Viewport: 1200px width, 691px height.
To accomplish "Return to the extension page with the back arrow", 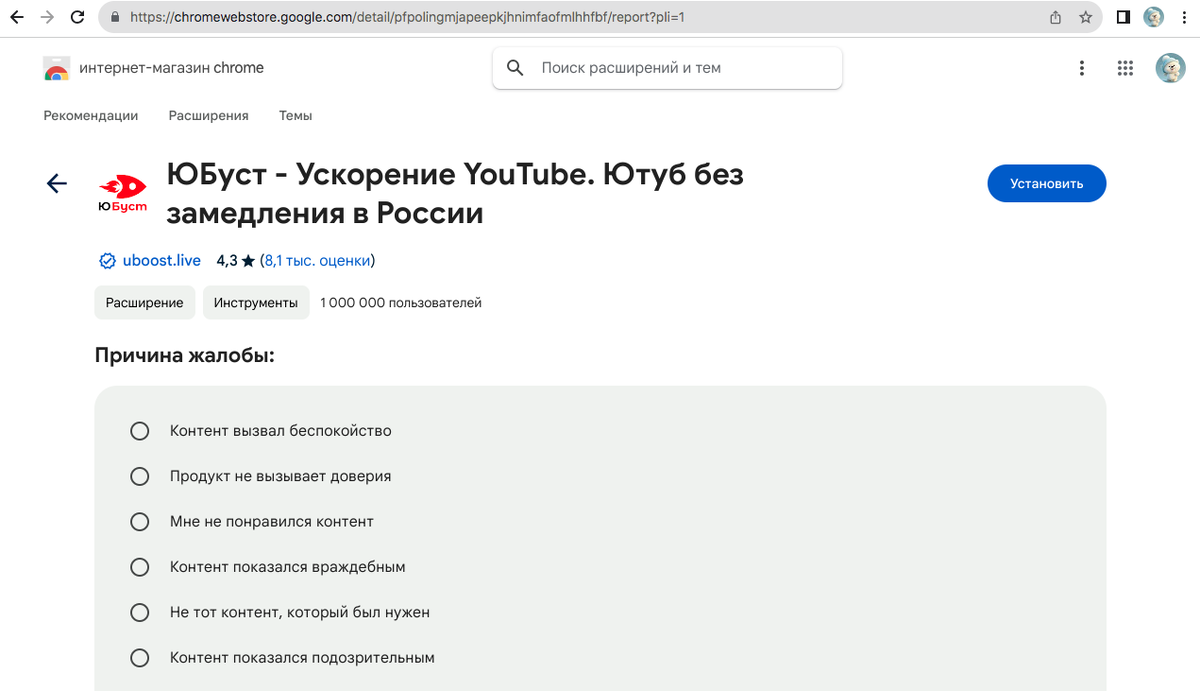I will pyautogui.click(x=57, y=183).
